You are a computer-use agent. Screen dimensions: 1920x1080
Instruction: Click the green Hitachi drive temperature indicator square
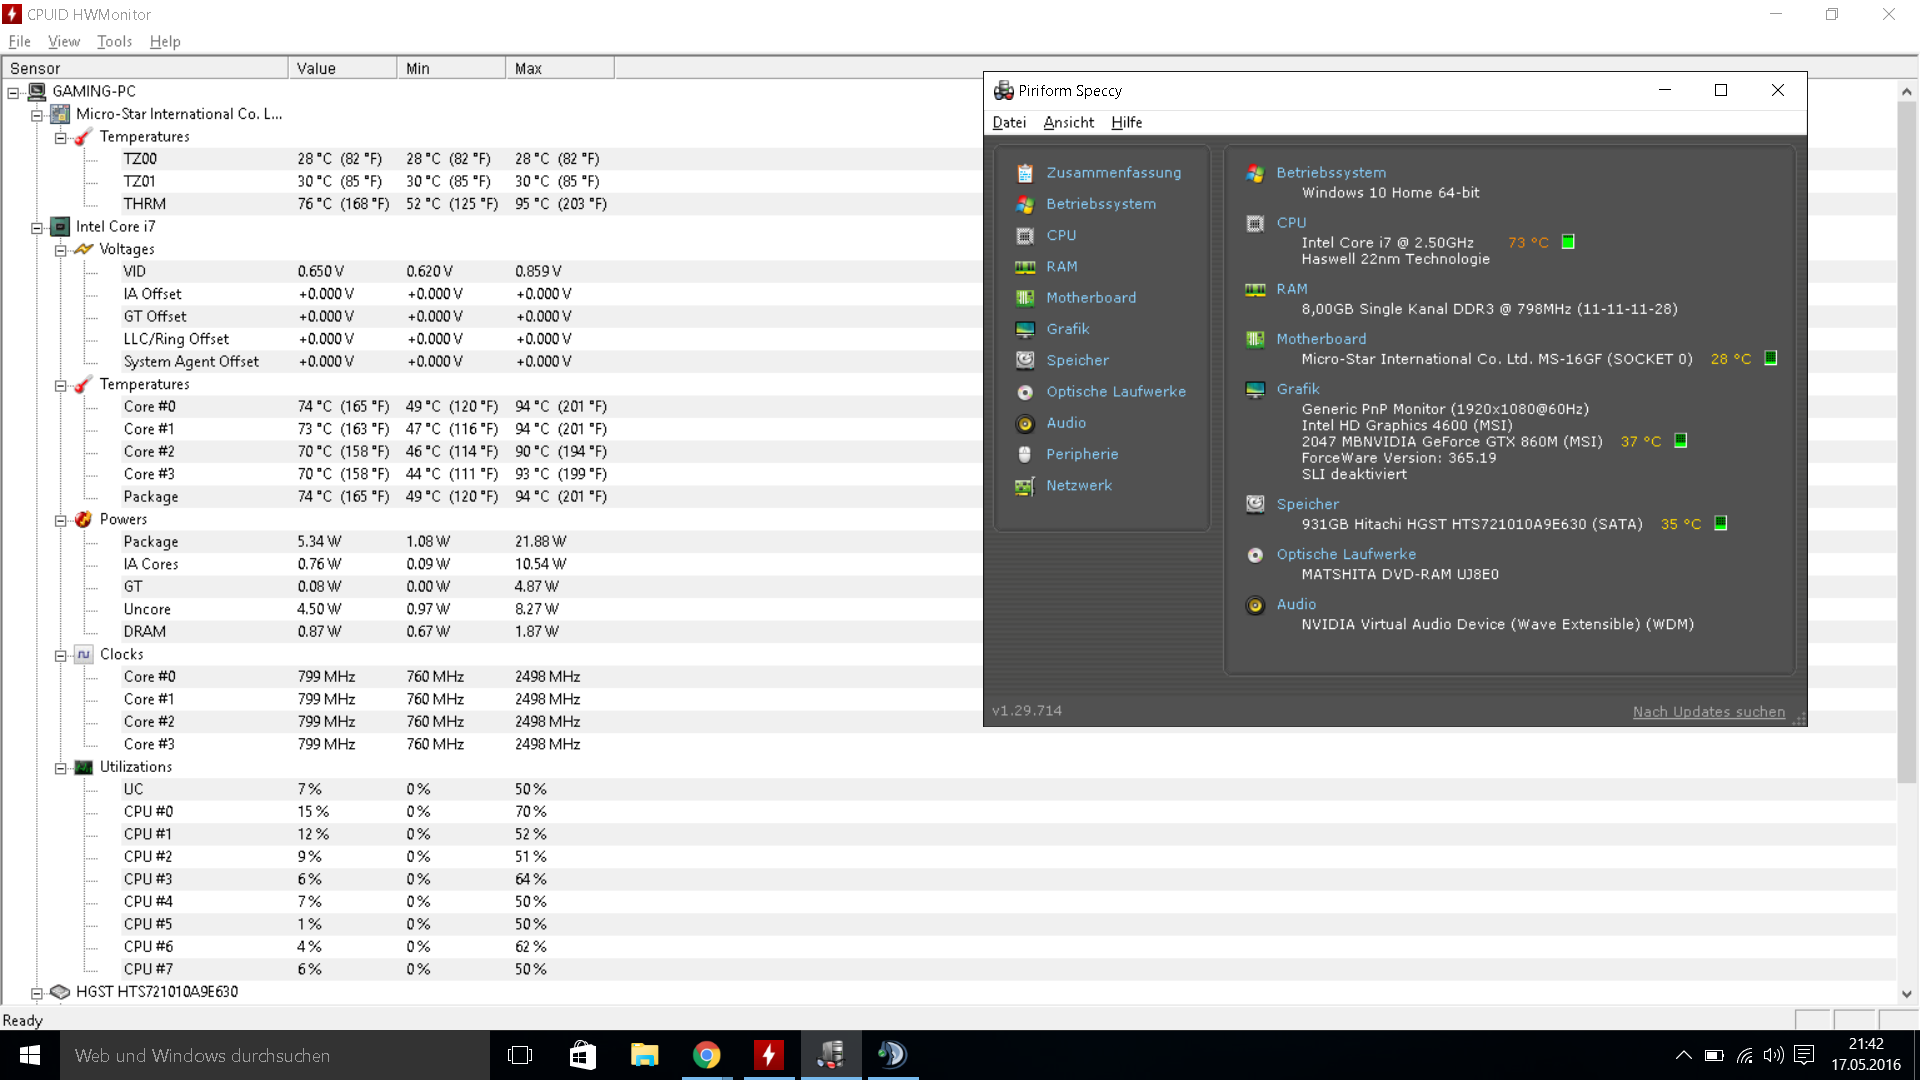pos(1720,523)
